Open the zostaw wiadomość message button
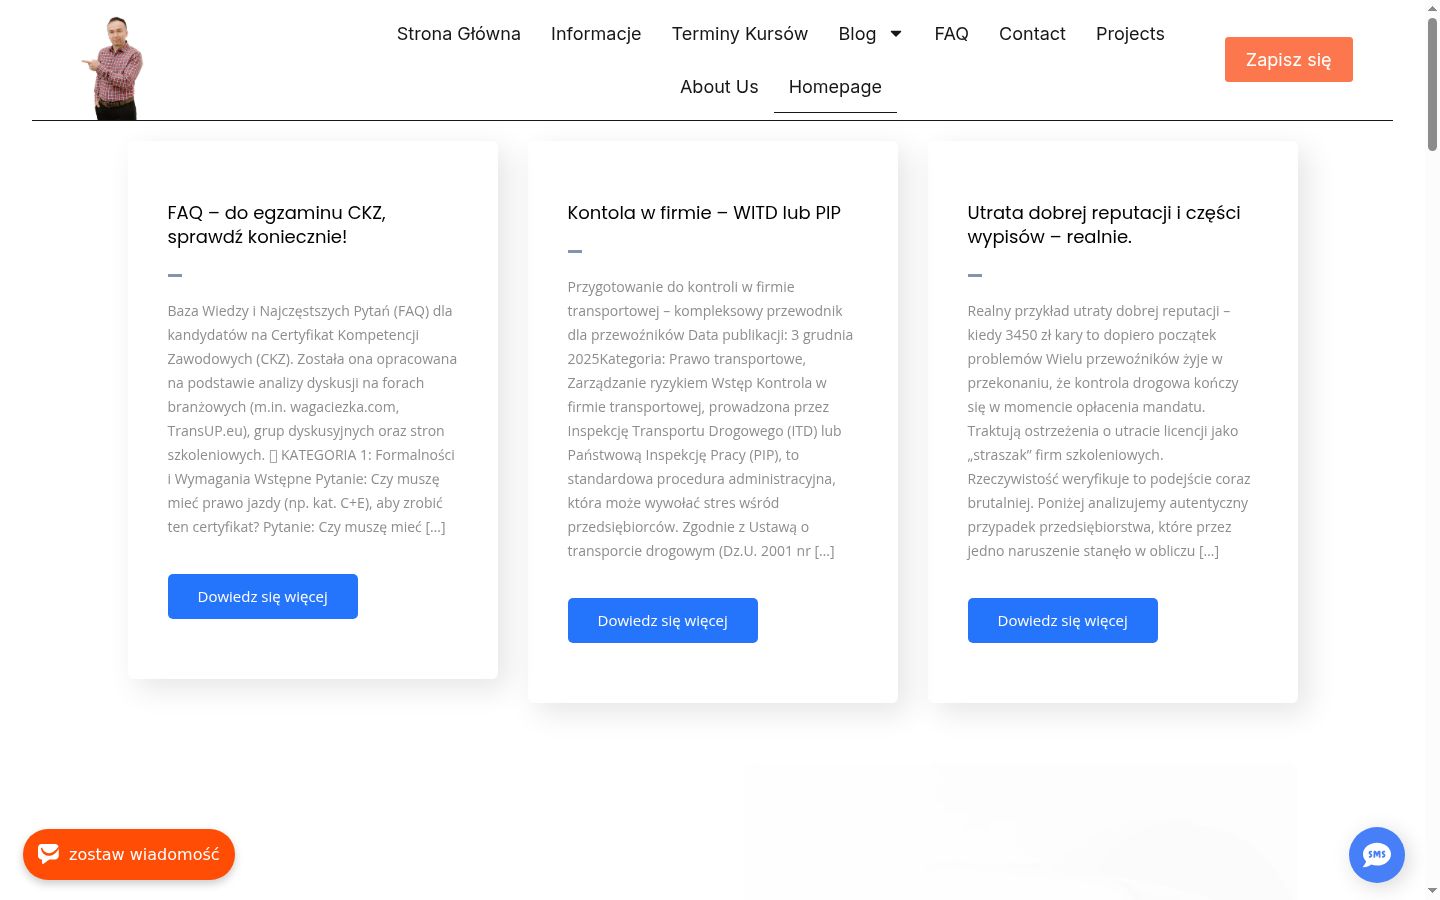The image size is (1440, 900). pyautogui.click(x=129, y=854)
